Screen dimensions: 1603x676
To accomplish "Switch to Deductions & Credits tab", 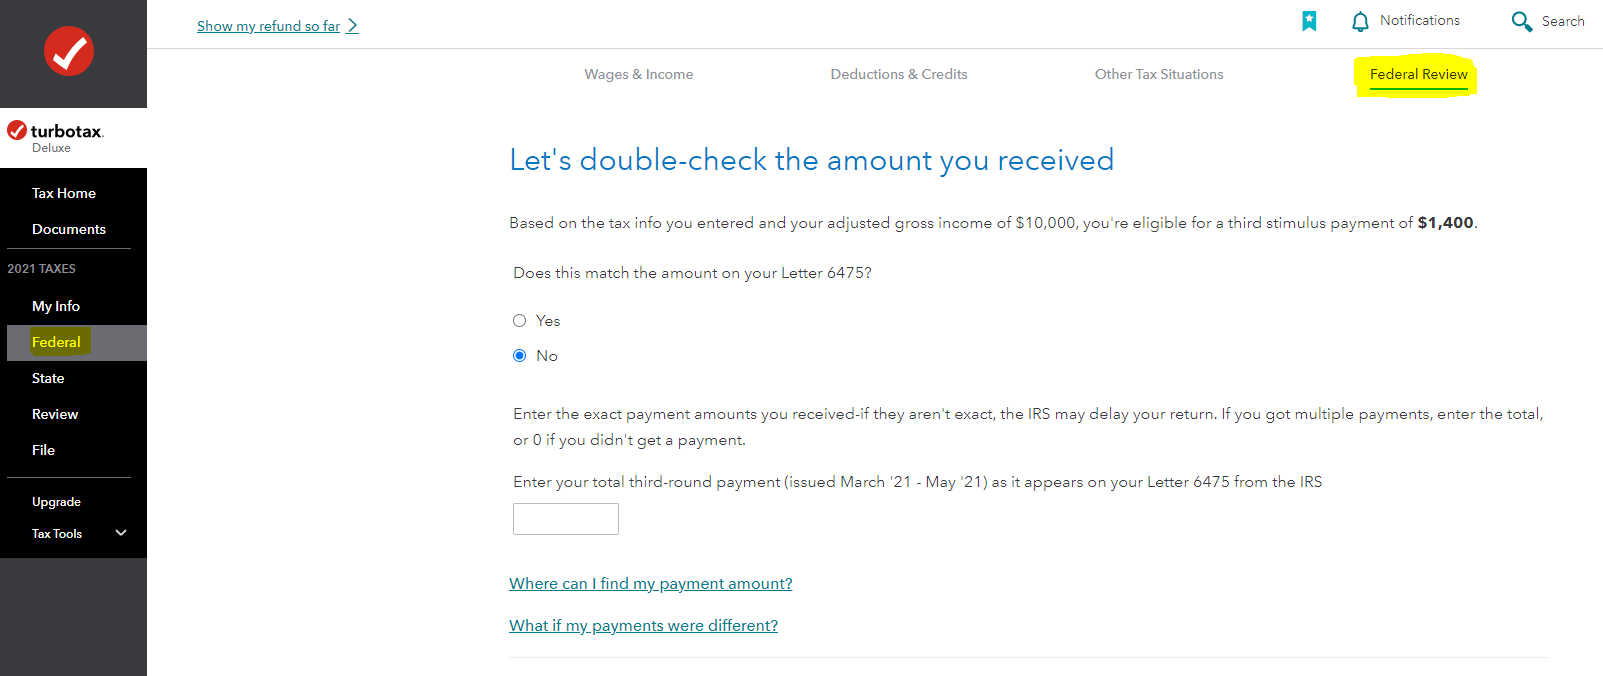I will [898, 74].
